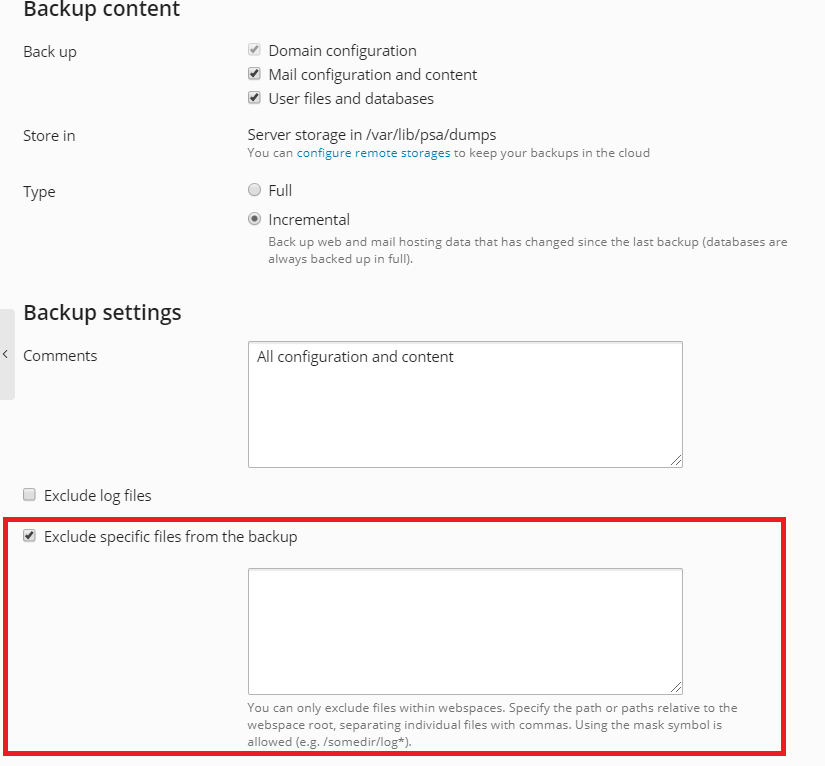Click the greyed Domain configuration checkbox

pos(255,50)
